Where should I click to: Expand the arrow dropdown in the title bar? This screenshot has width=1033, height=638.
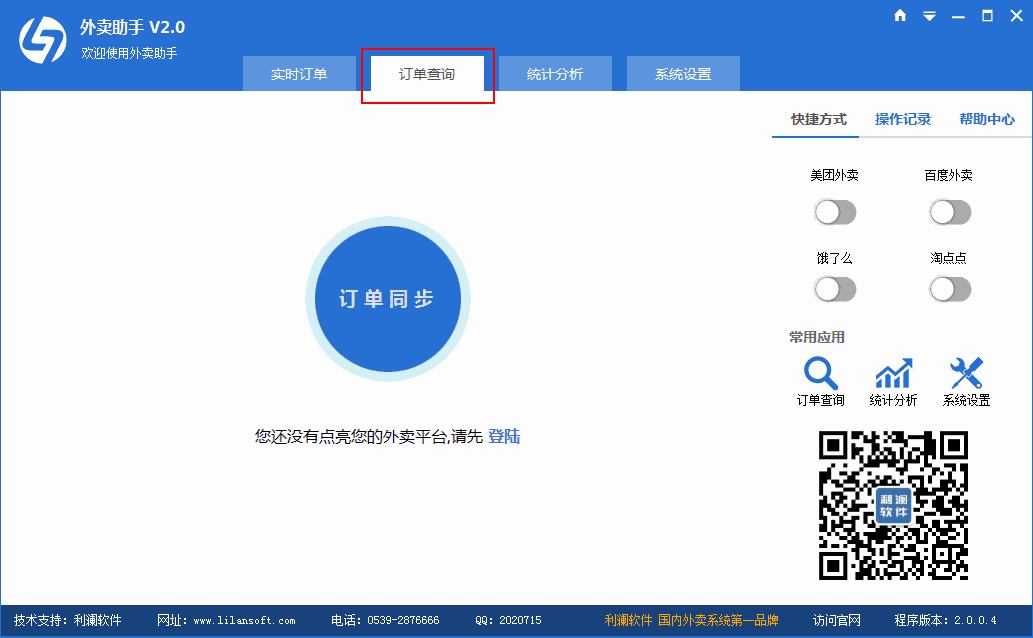[928, 16]
